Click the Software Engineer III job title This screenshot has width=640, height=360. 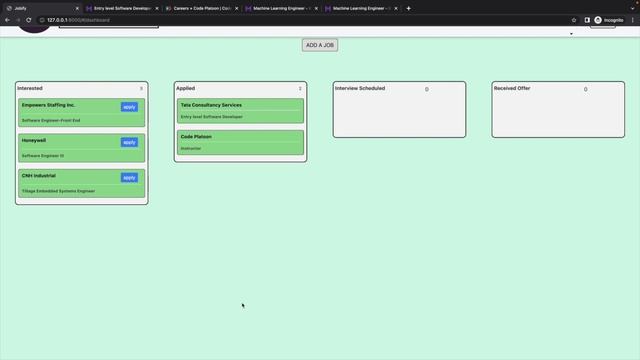click(43, 156)
